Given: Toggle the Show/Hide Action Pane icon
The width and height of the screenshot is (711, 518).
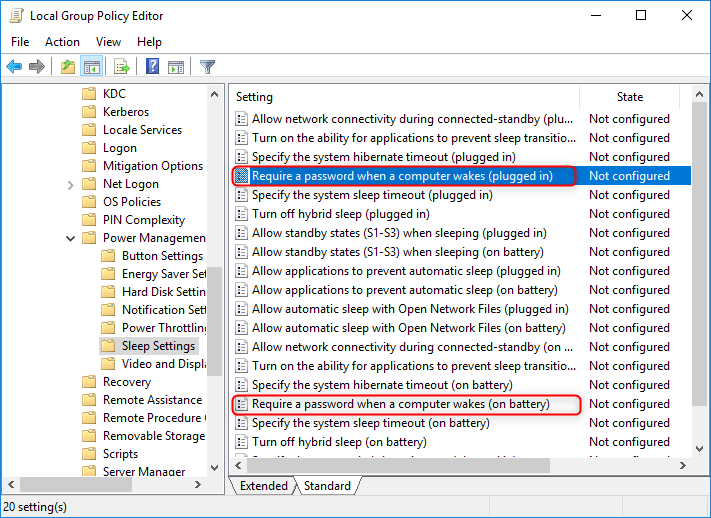Looking at the screenshot, I should tap(176, 67).
